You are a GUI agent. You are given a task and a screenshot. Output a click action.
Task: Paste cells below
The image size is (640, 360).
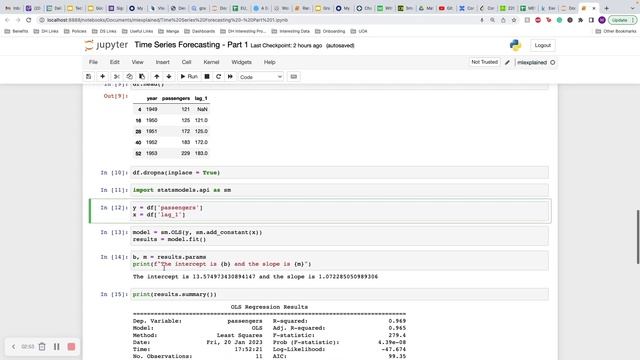(x=142, y=77)
